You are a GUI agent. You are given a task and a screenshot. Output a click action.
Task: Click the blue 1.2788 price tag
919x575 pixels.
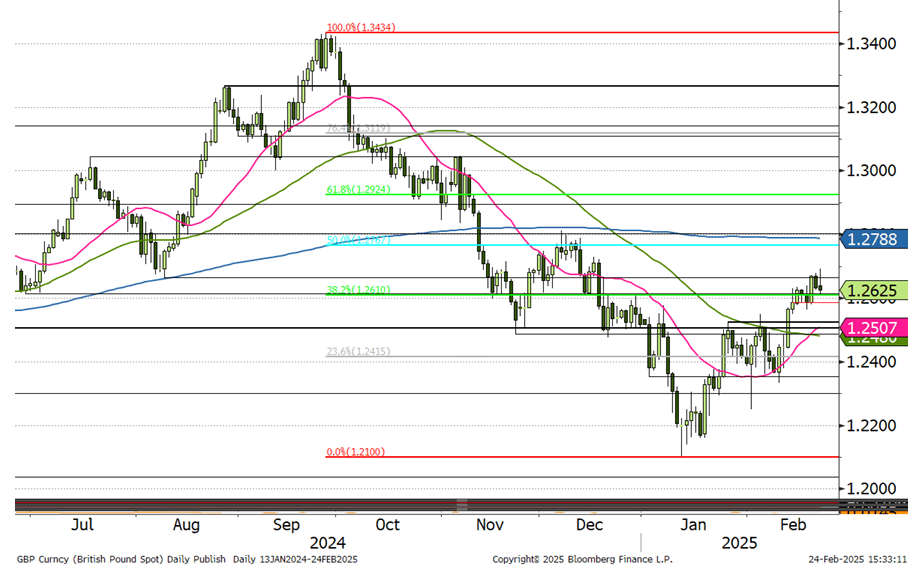pyautogui.click(x=876, y=239)
